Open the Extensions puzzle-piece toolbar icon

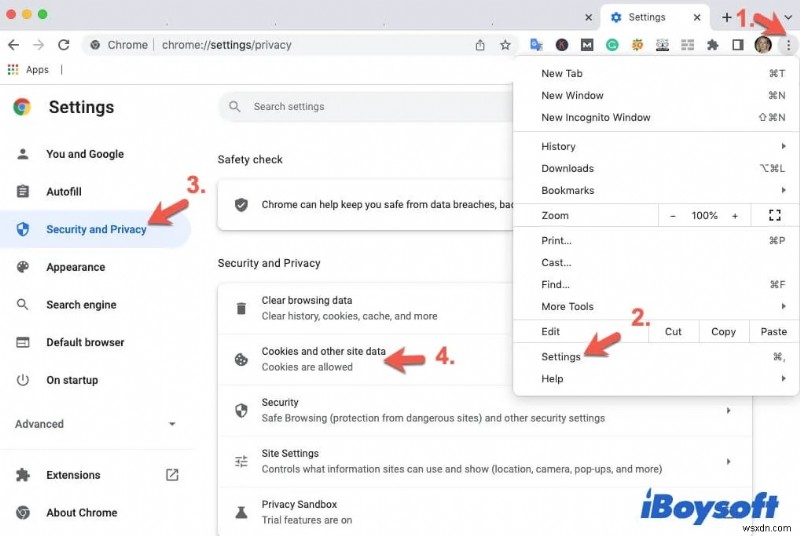coord(713,45)
